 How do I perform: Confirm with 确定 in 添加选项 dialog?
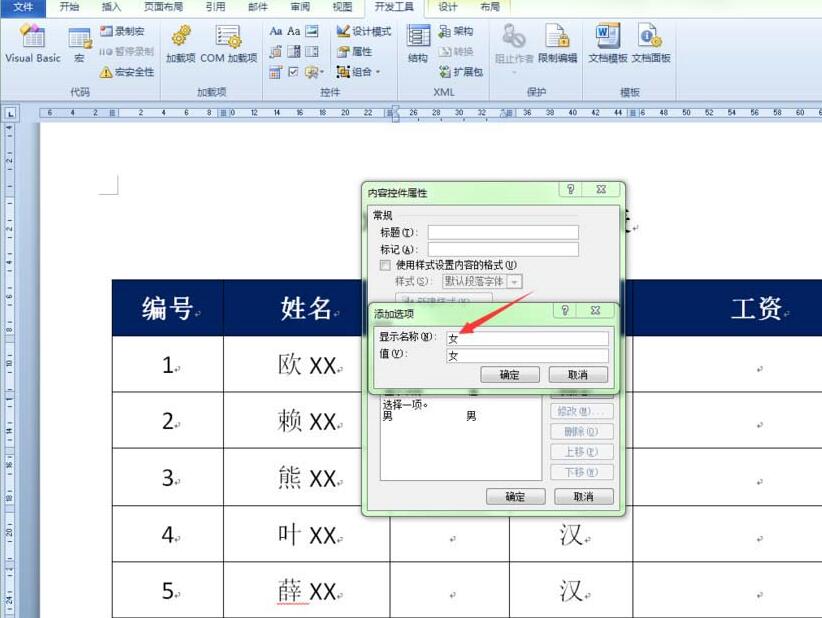tap(510, 374)
